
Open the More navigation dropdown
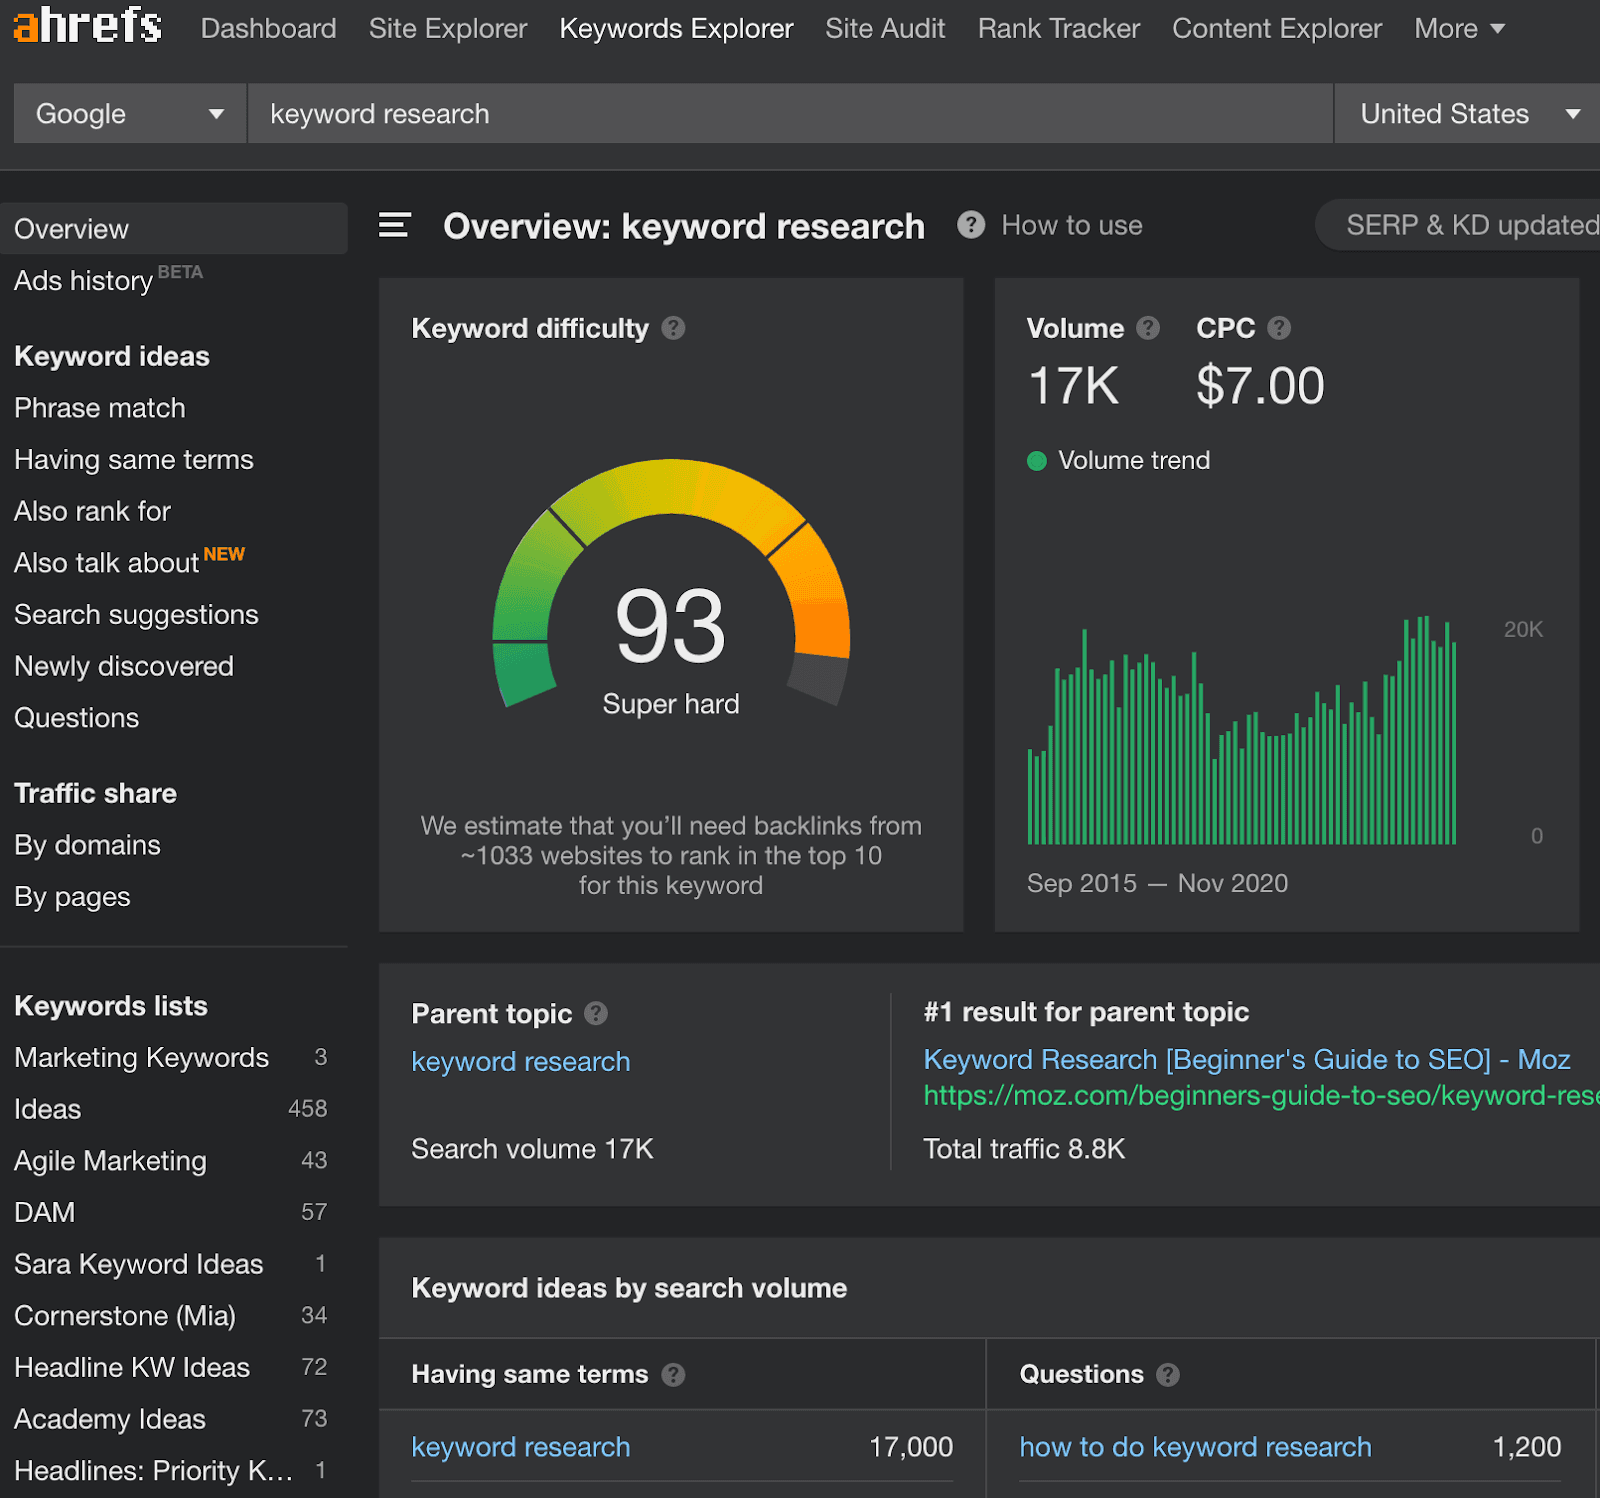1459,29
